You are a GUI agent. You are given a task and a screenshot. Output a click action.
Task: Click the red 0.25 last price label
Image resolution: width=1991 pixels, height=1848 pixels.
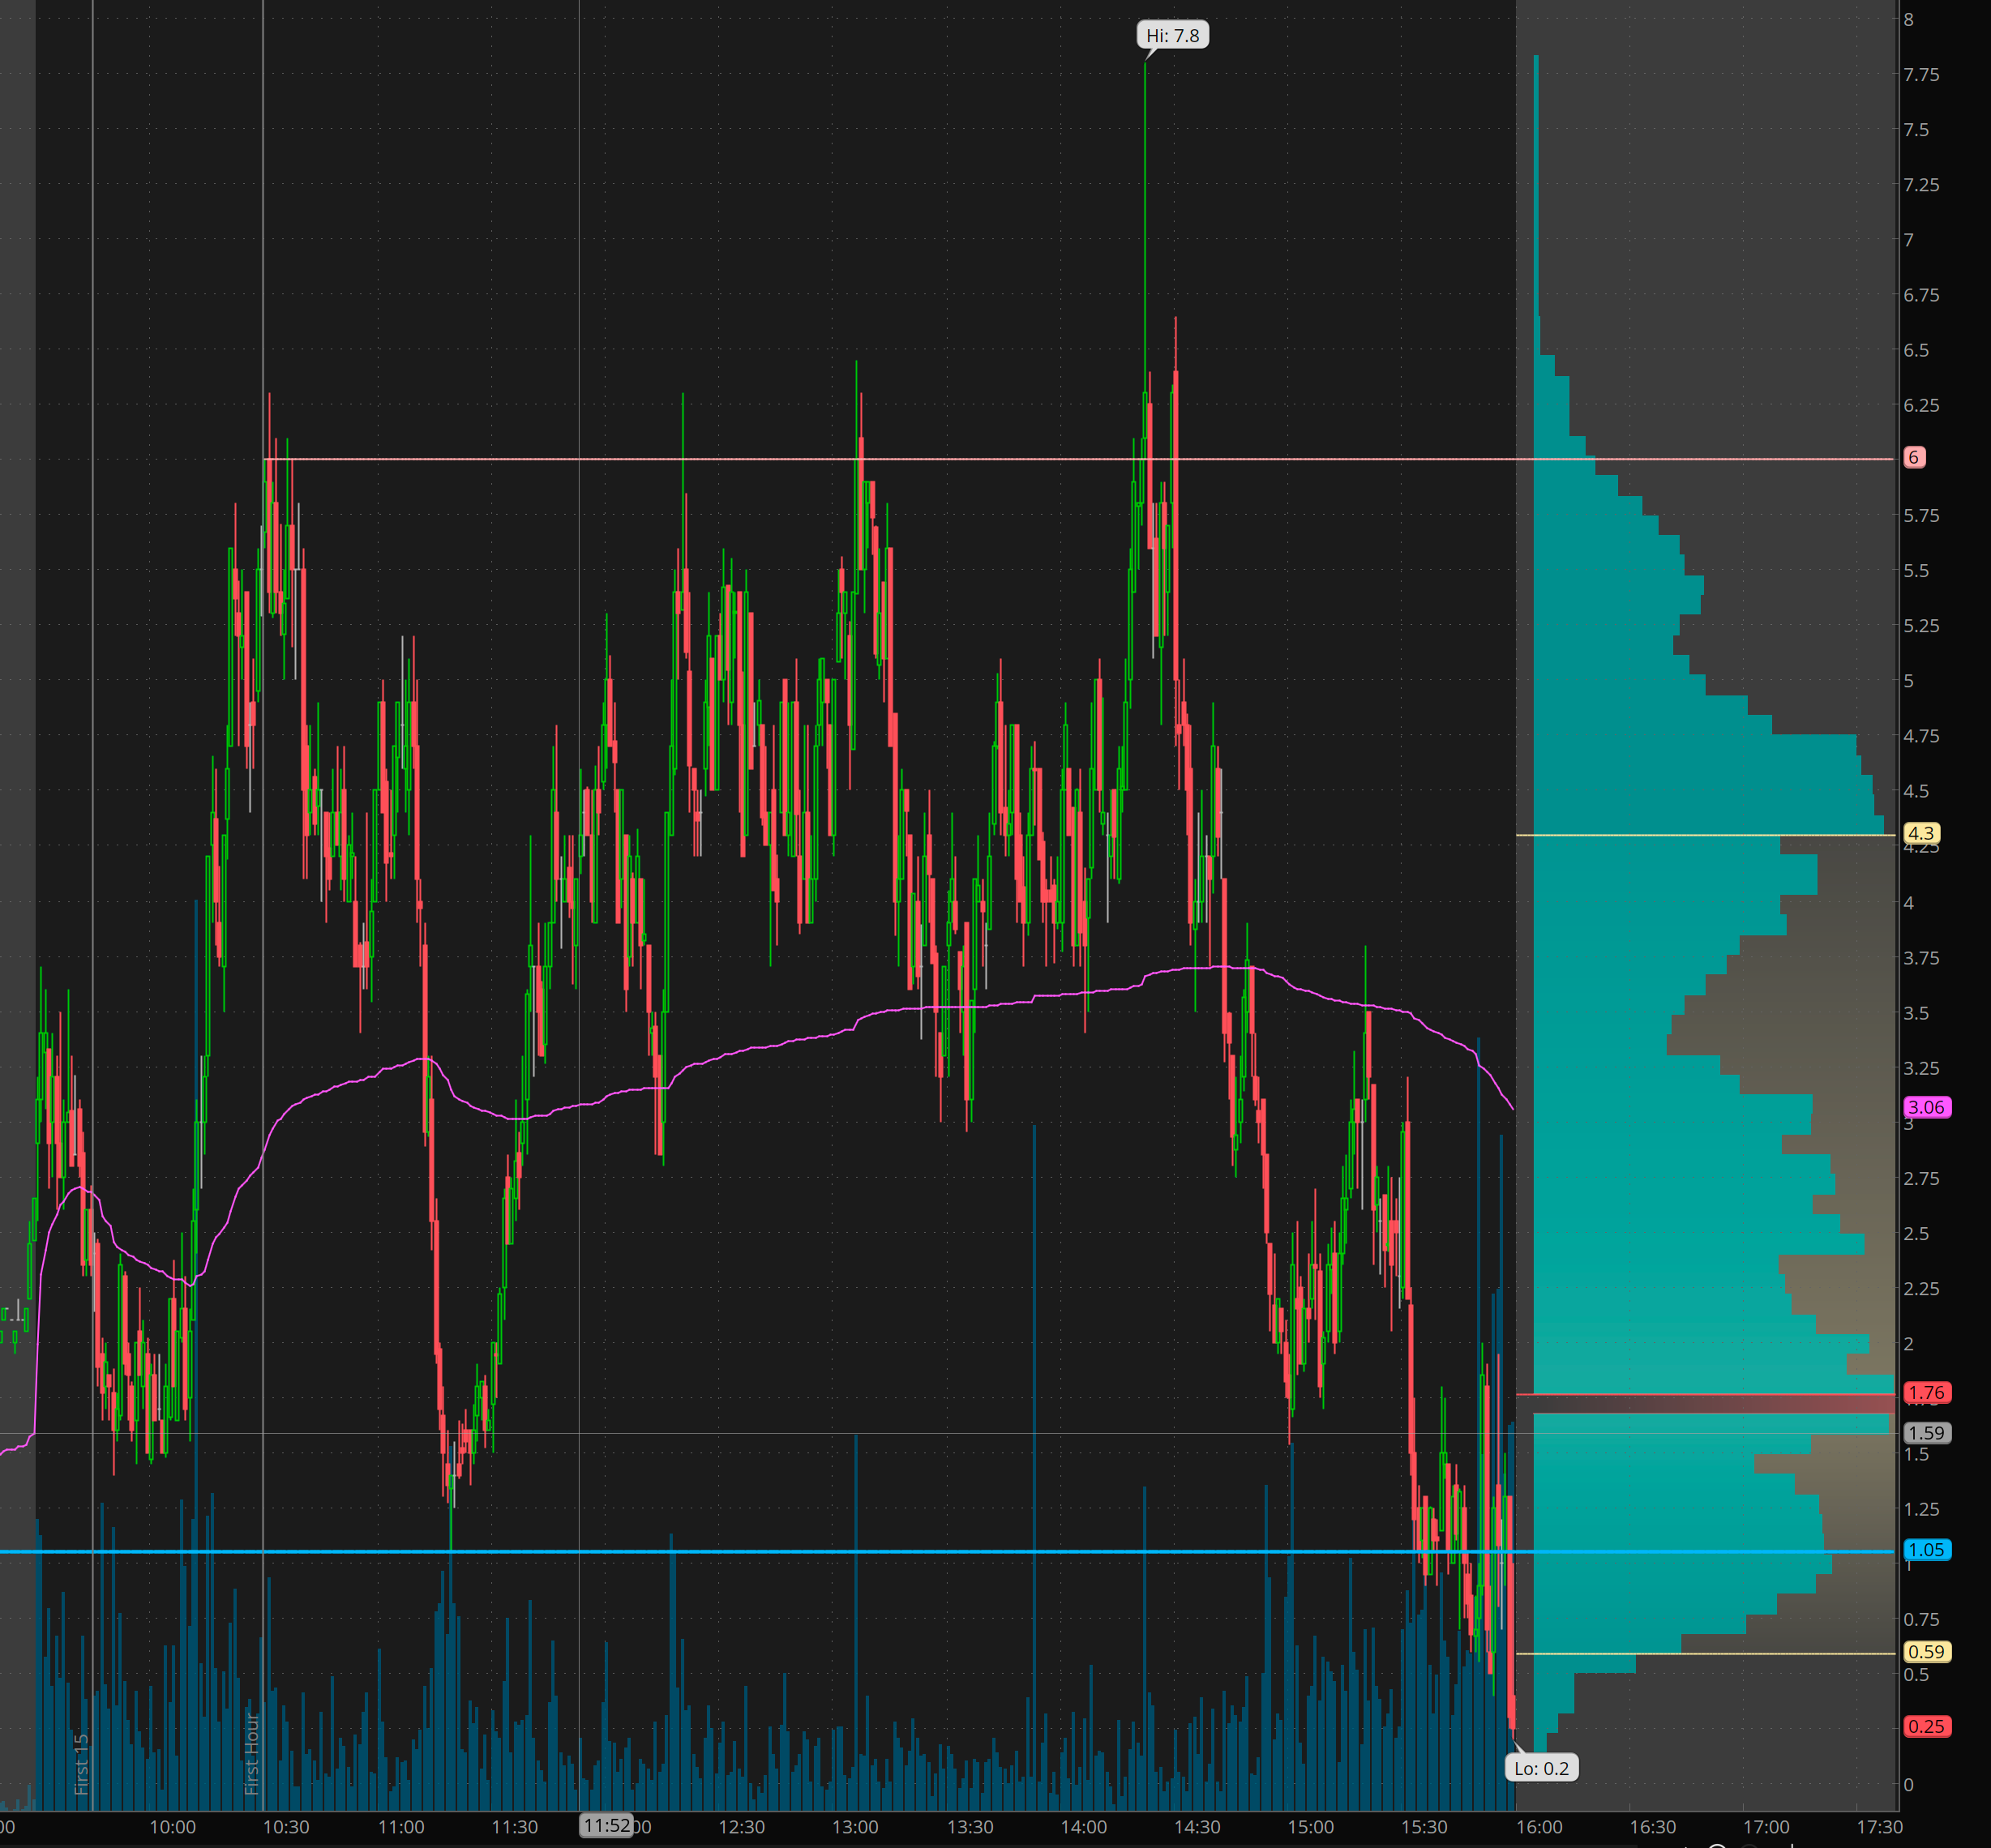click(x=1926, y=1726)
